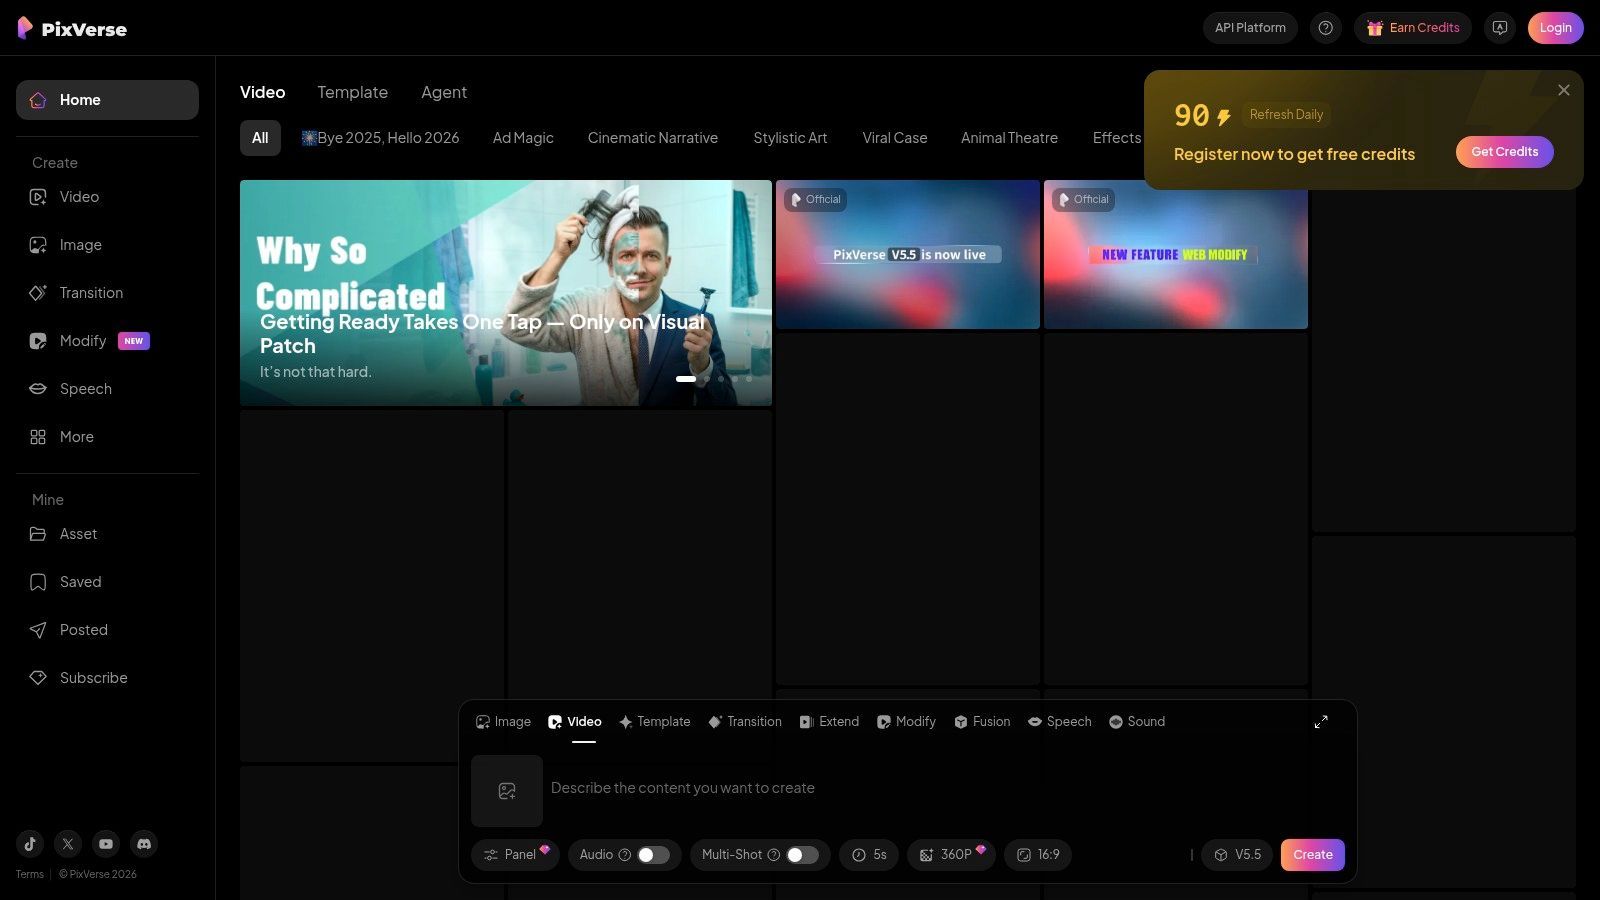The width and height of the screenshot is (1600, 900).
Task: Open the 5s duration dropdown
Action: pos(869,855)
